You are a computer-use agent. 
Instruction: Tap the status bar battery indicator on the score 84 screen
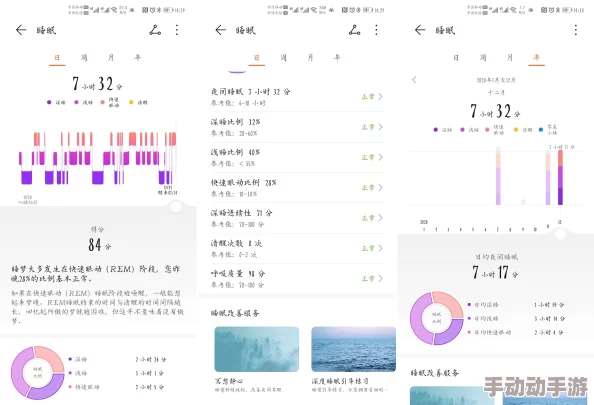point(169,10)
